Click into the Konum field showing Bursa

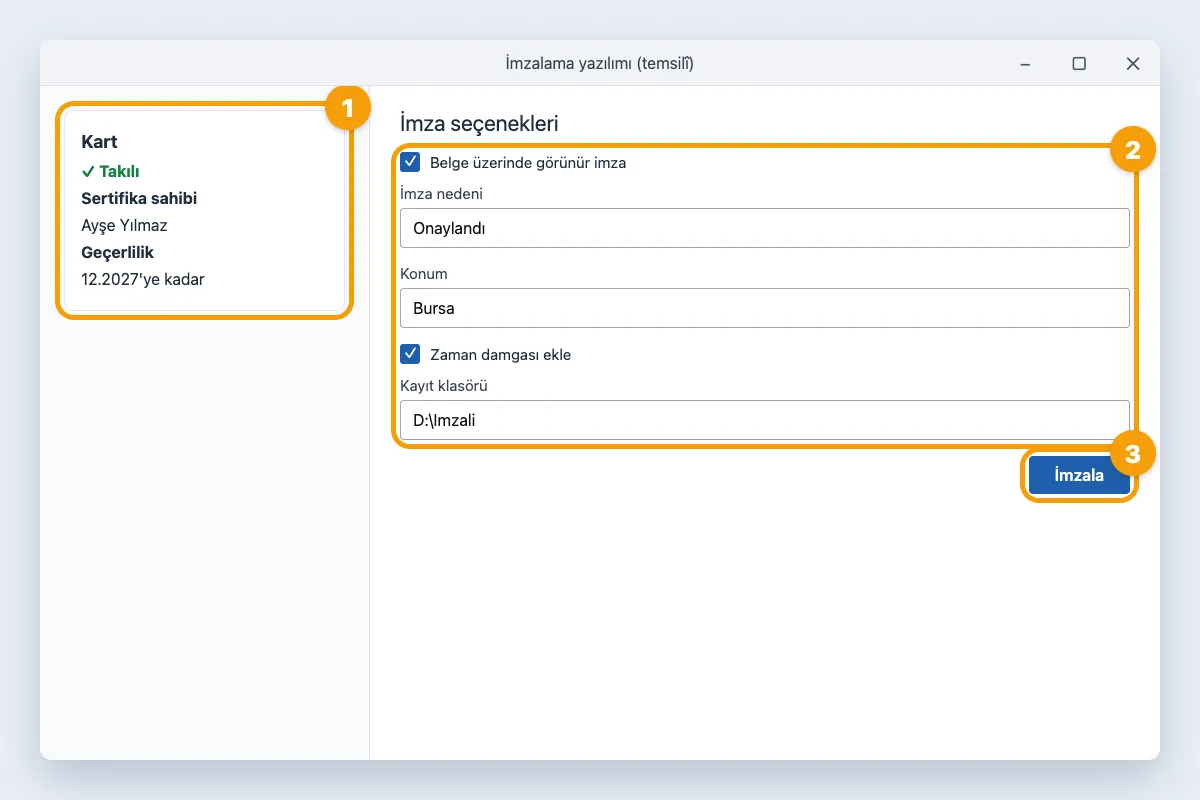click(x=765, y=308)
